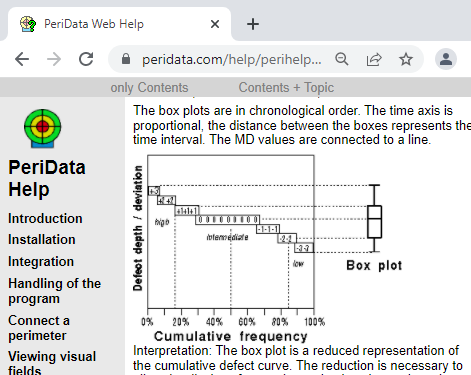Bookmark this page with star icon
This screenshot has height=375, width=471.
tap(406, 59)
